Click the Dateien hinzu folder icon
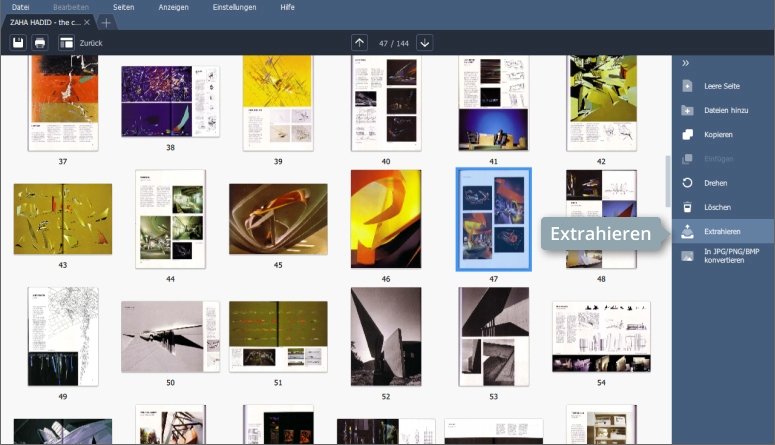The height and width of the screenshot is (445, 775). 687,110
